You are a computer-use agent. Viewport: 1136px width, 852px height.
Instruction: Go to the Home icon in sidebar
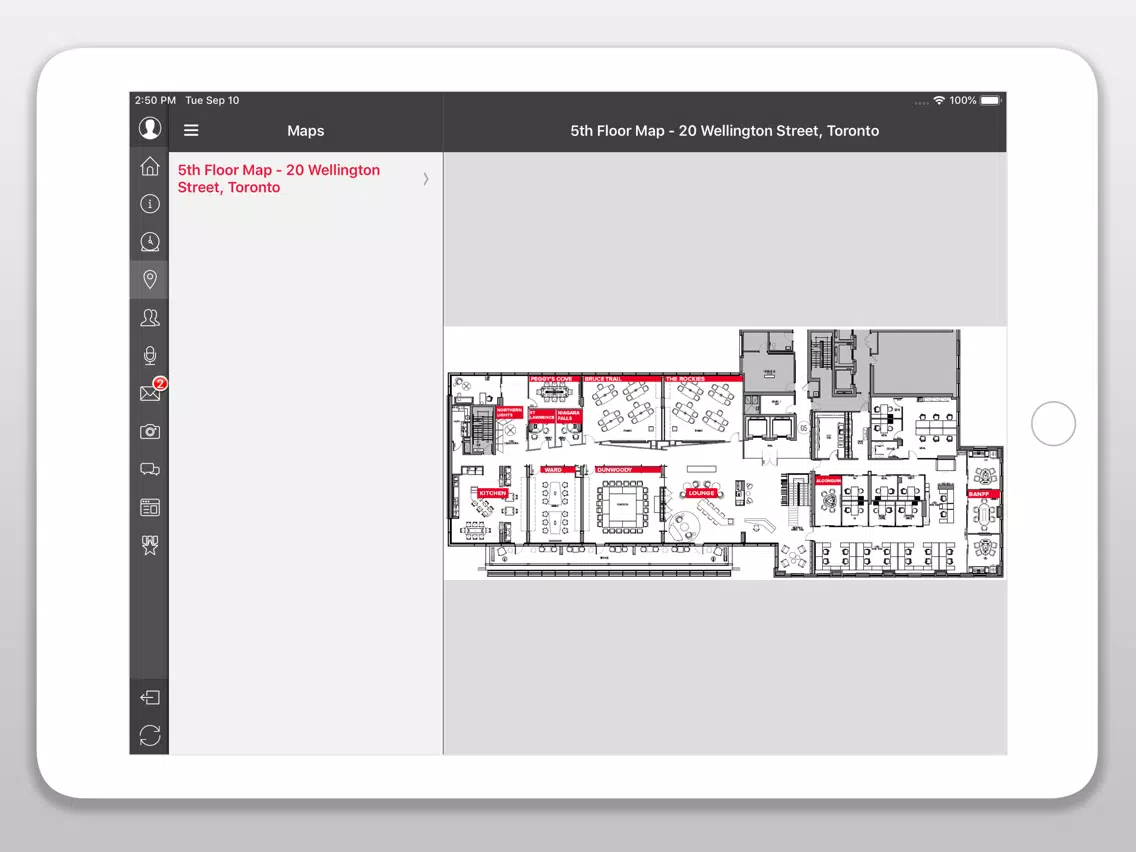(150, 167)
